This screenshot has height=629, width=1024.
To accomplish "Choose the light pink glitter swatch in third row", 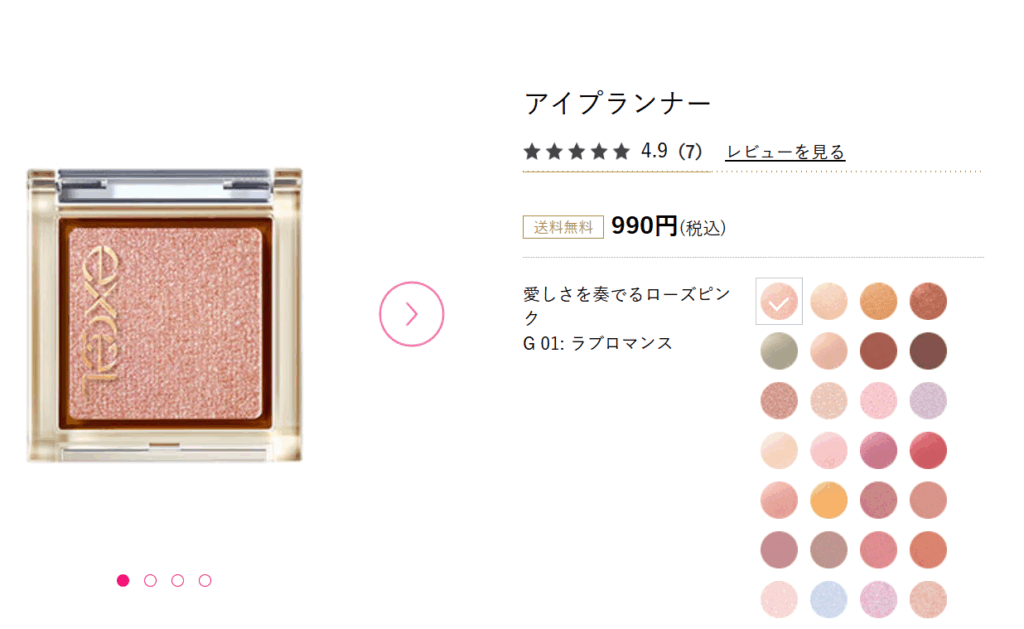I will (878, 400).
